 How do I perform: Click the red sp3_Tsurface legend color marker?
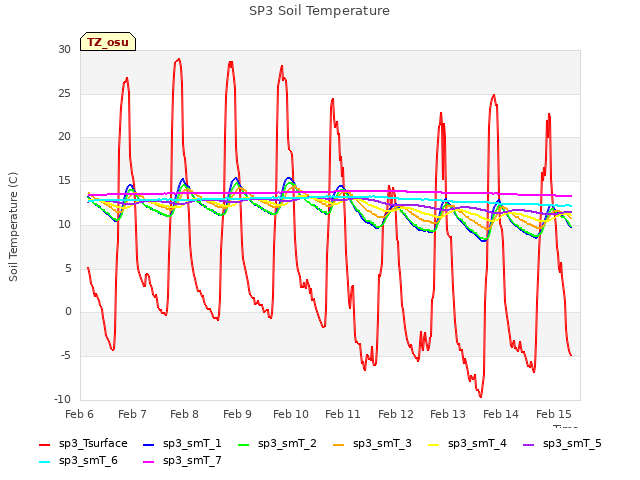pyautogui.click(x=44, y=444)
